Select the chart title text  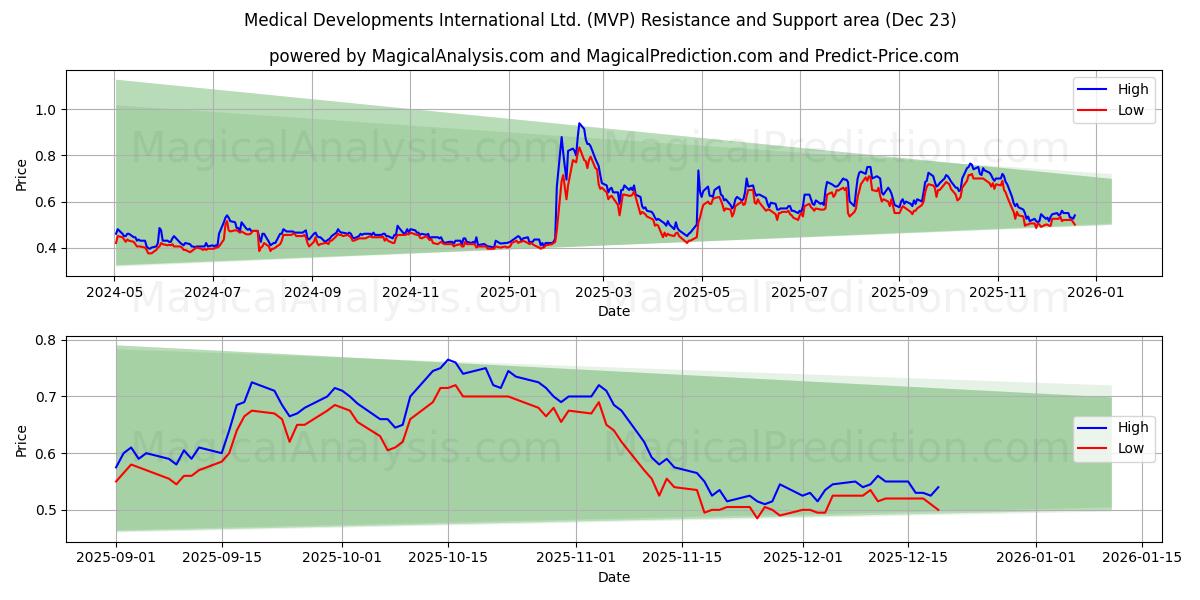[600, 18]
